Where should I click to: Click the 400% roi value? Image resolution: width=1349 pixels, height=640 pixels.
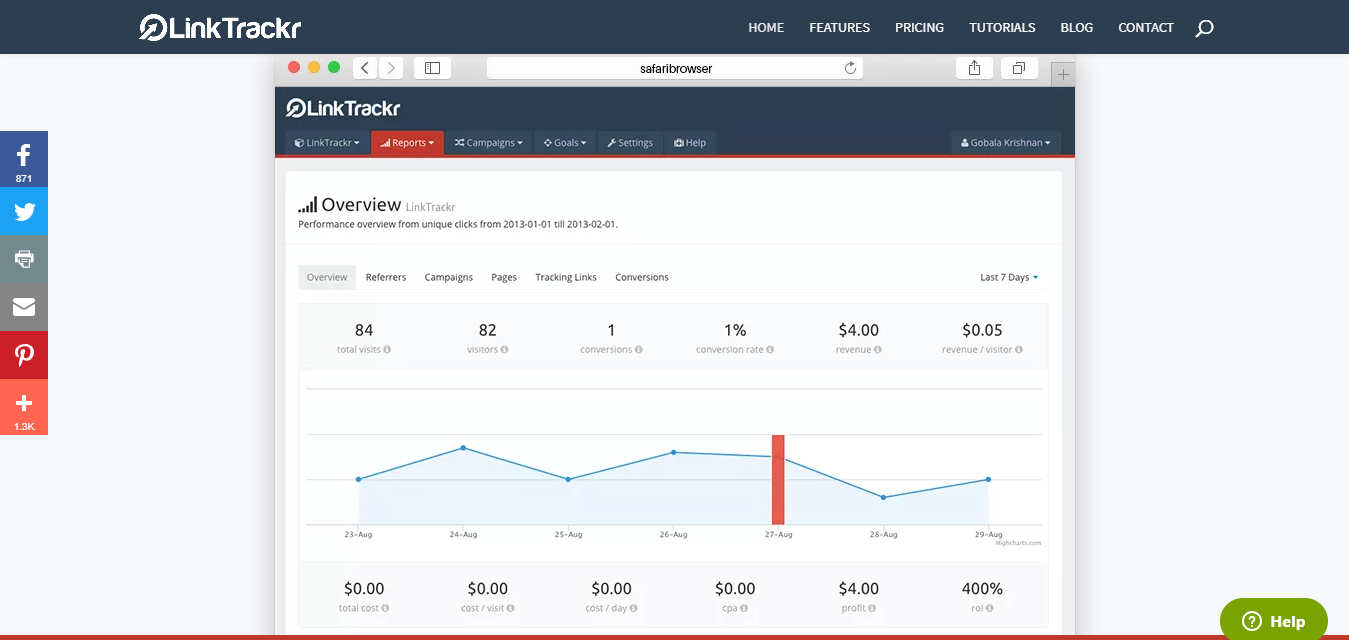click(x=983, y=588)
